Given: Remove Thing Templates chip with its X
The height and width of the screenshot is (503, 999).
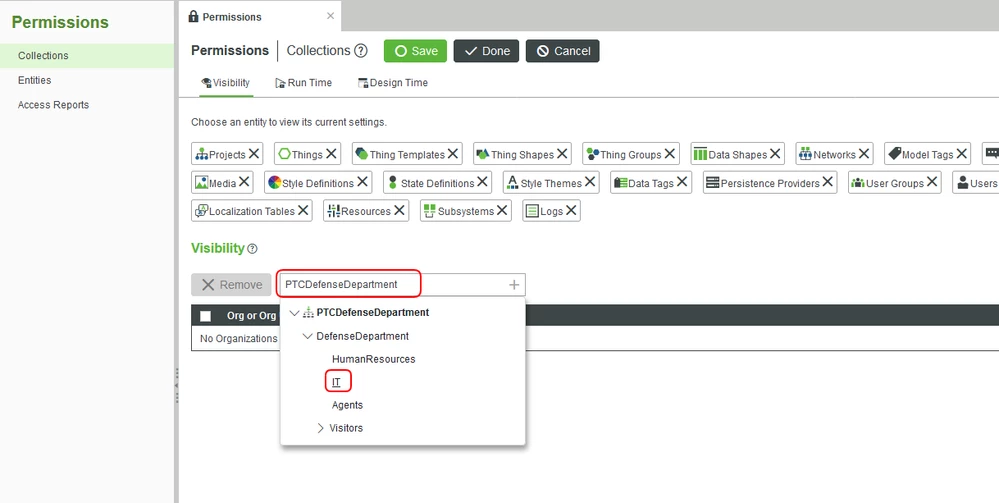Looking at the screenshot, I should click(x=453, y=154).
